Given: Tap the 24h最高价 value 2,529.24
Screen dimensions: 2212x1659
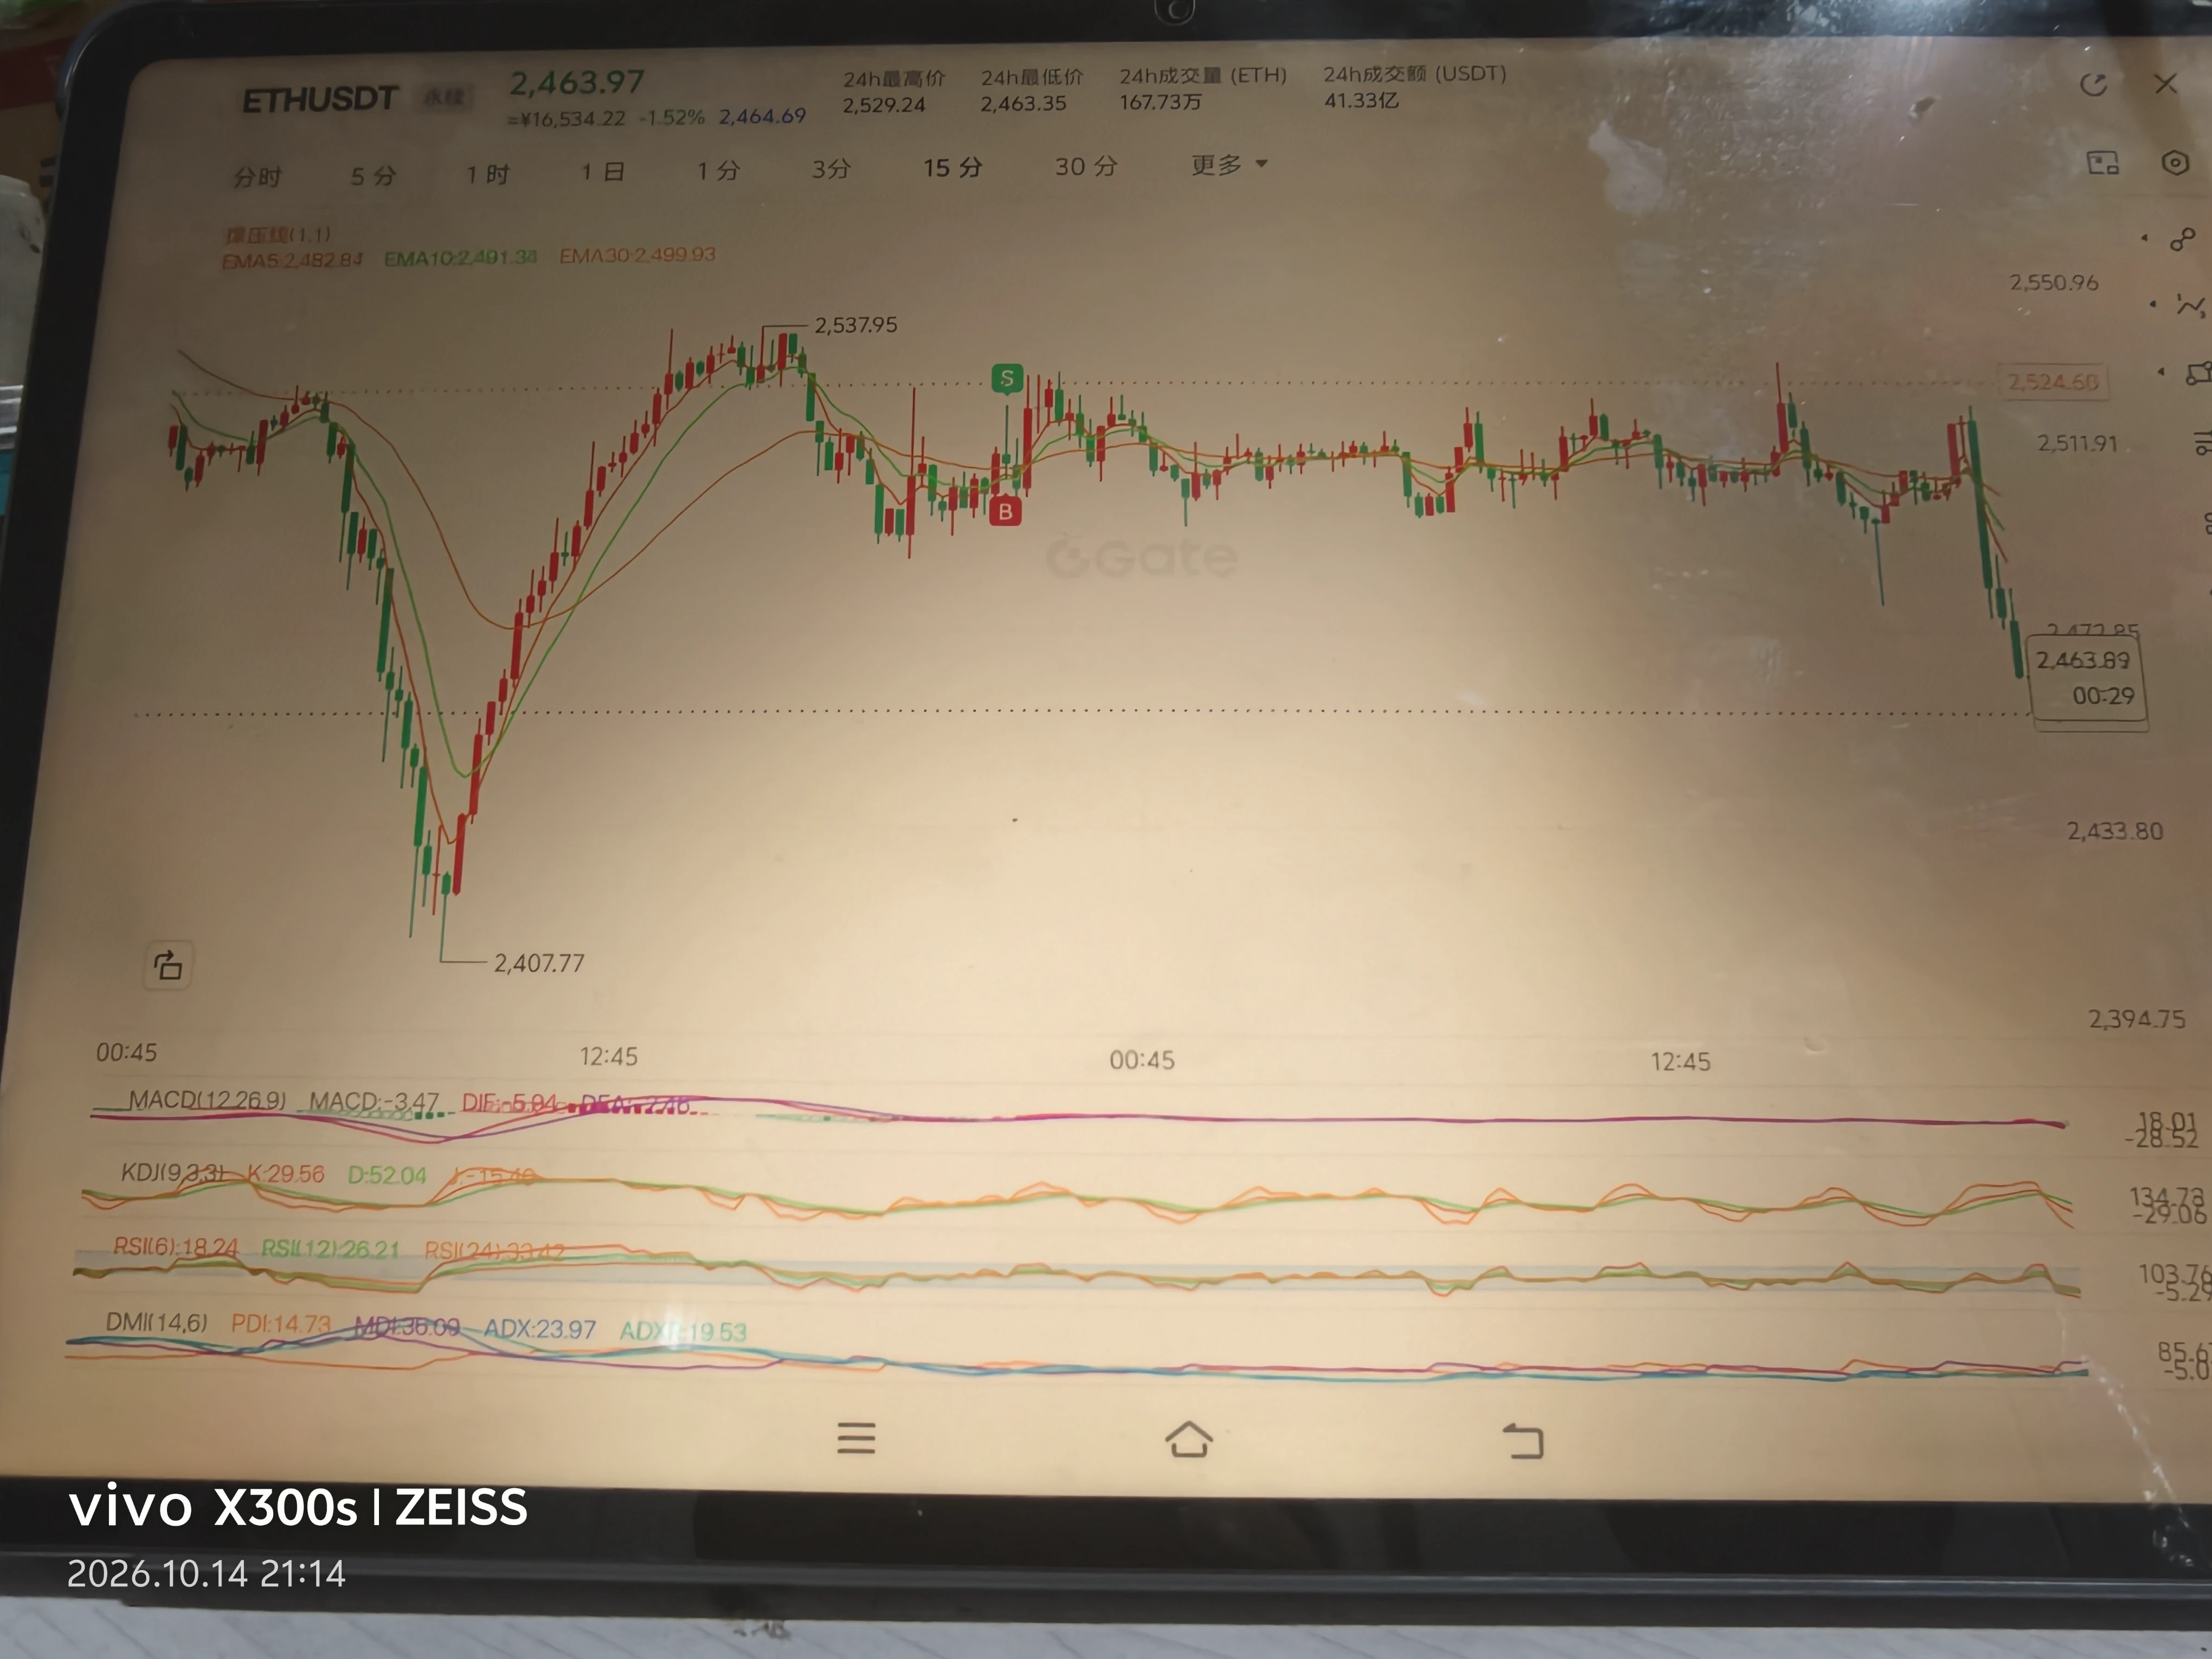Looking at the screenshot, I should coord(883,105).
